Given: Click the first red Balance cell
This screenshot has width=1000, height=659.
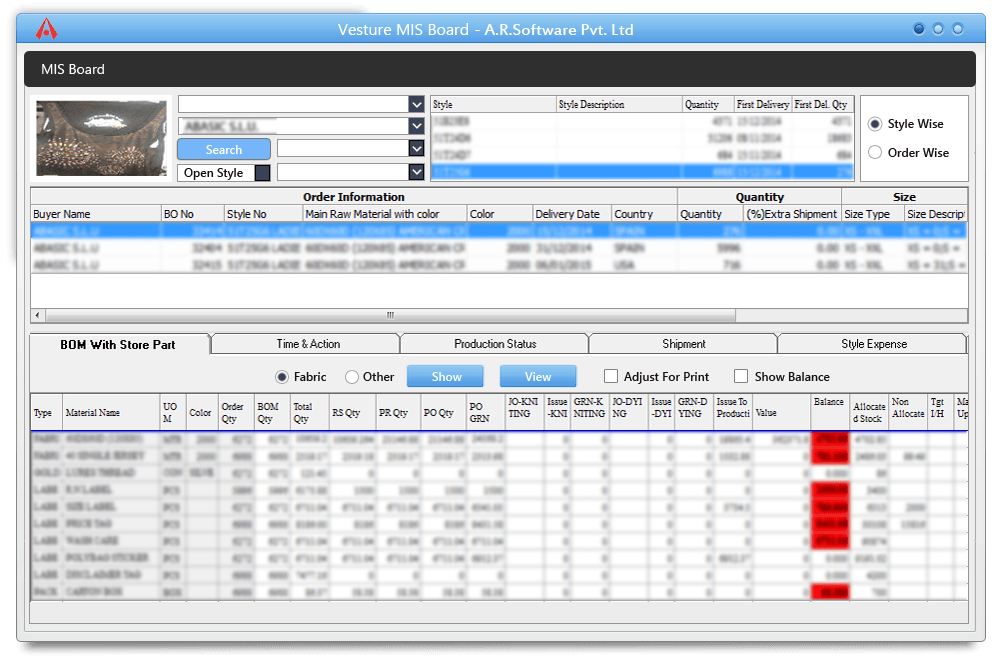Looking at the screenshot, I should (x=830, y=439).
